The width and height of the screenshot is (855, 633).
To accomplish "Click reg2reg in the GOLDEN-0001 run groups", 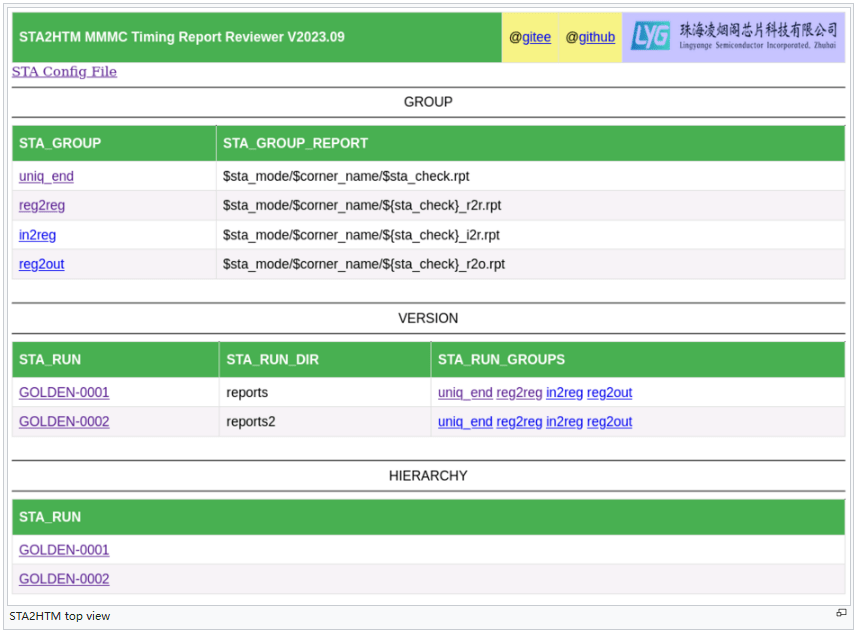I will click(519, 393).
